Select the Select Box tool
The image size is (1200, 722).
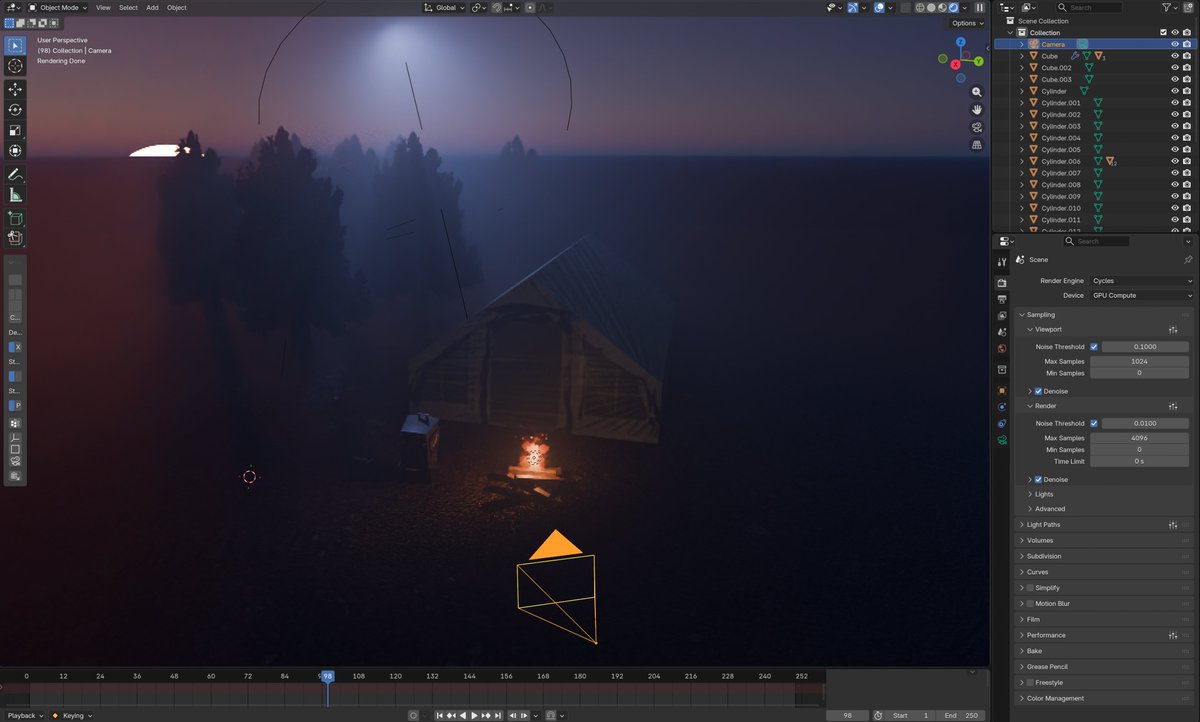[15, 45]
